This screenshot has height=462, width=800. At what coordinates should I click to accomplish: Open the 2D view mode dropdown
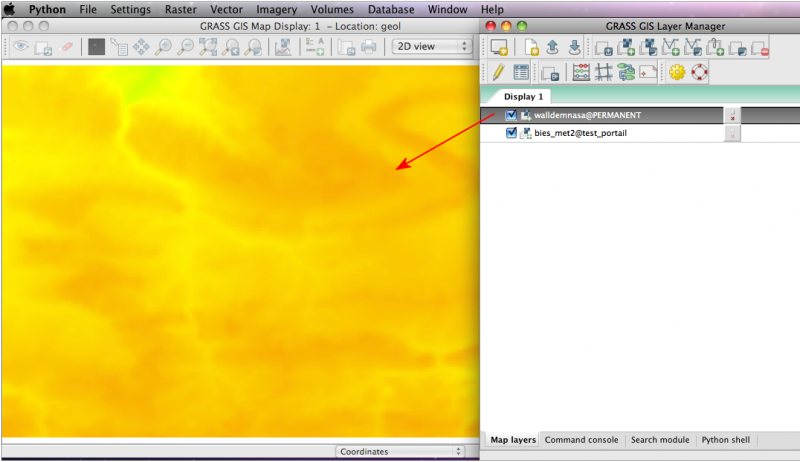tap(432, 47)
